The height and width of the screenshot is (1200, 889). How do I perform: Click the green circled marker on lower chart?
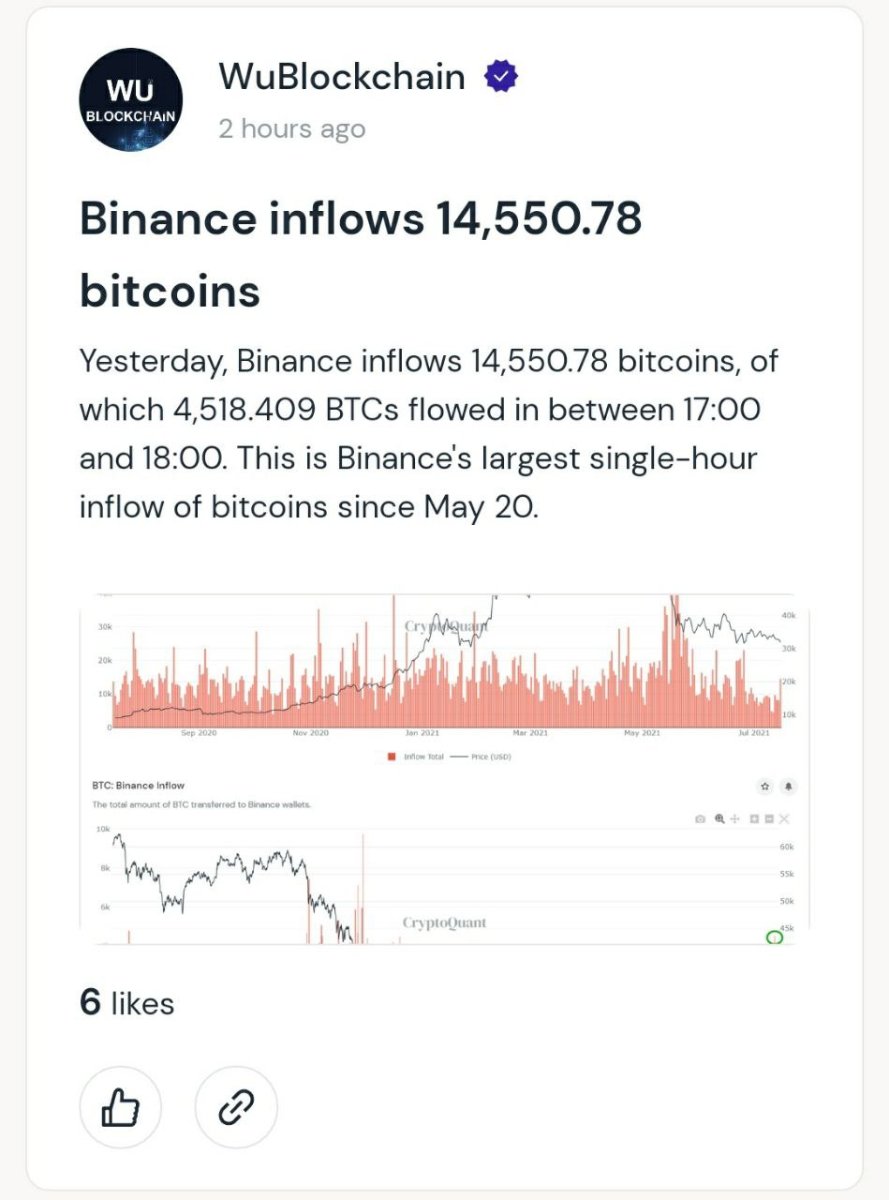tap(773, 937)
